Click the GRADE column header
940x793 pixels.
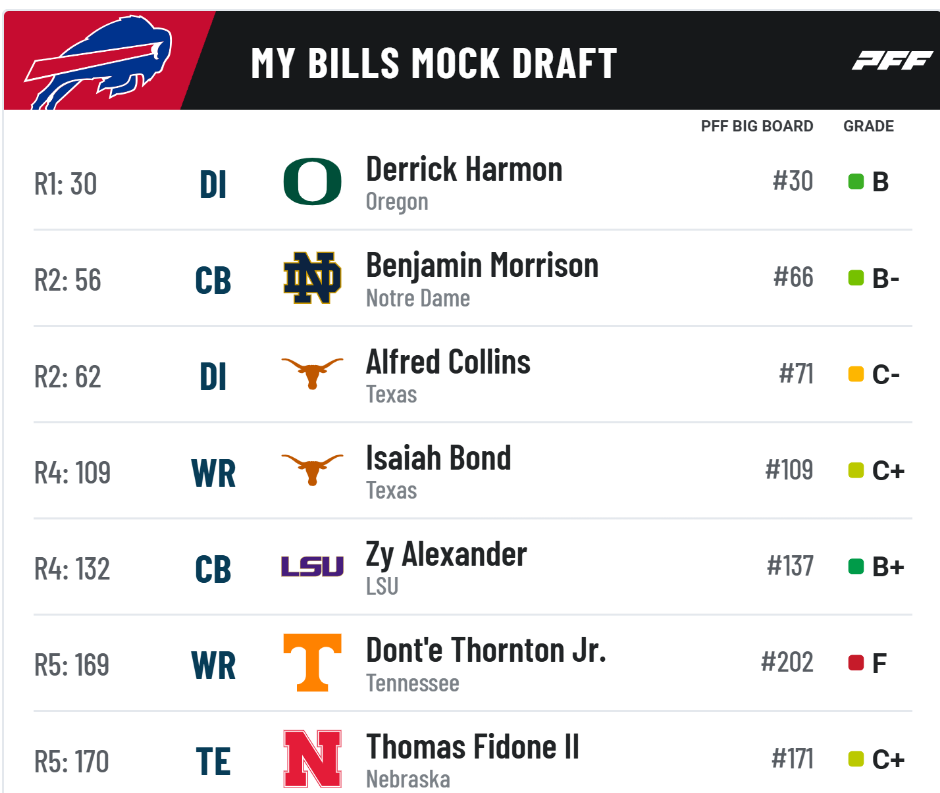click(869, 126)
